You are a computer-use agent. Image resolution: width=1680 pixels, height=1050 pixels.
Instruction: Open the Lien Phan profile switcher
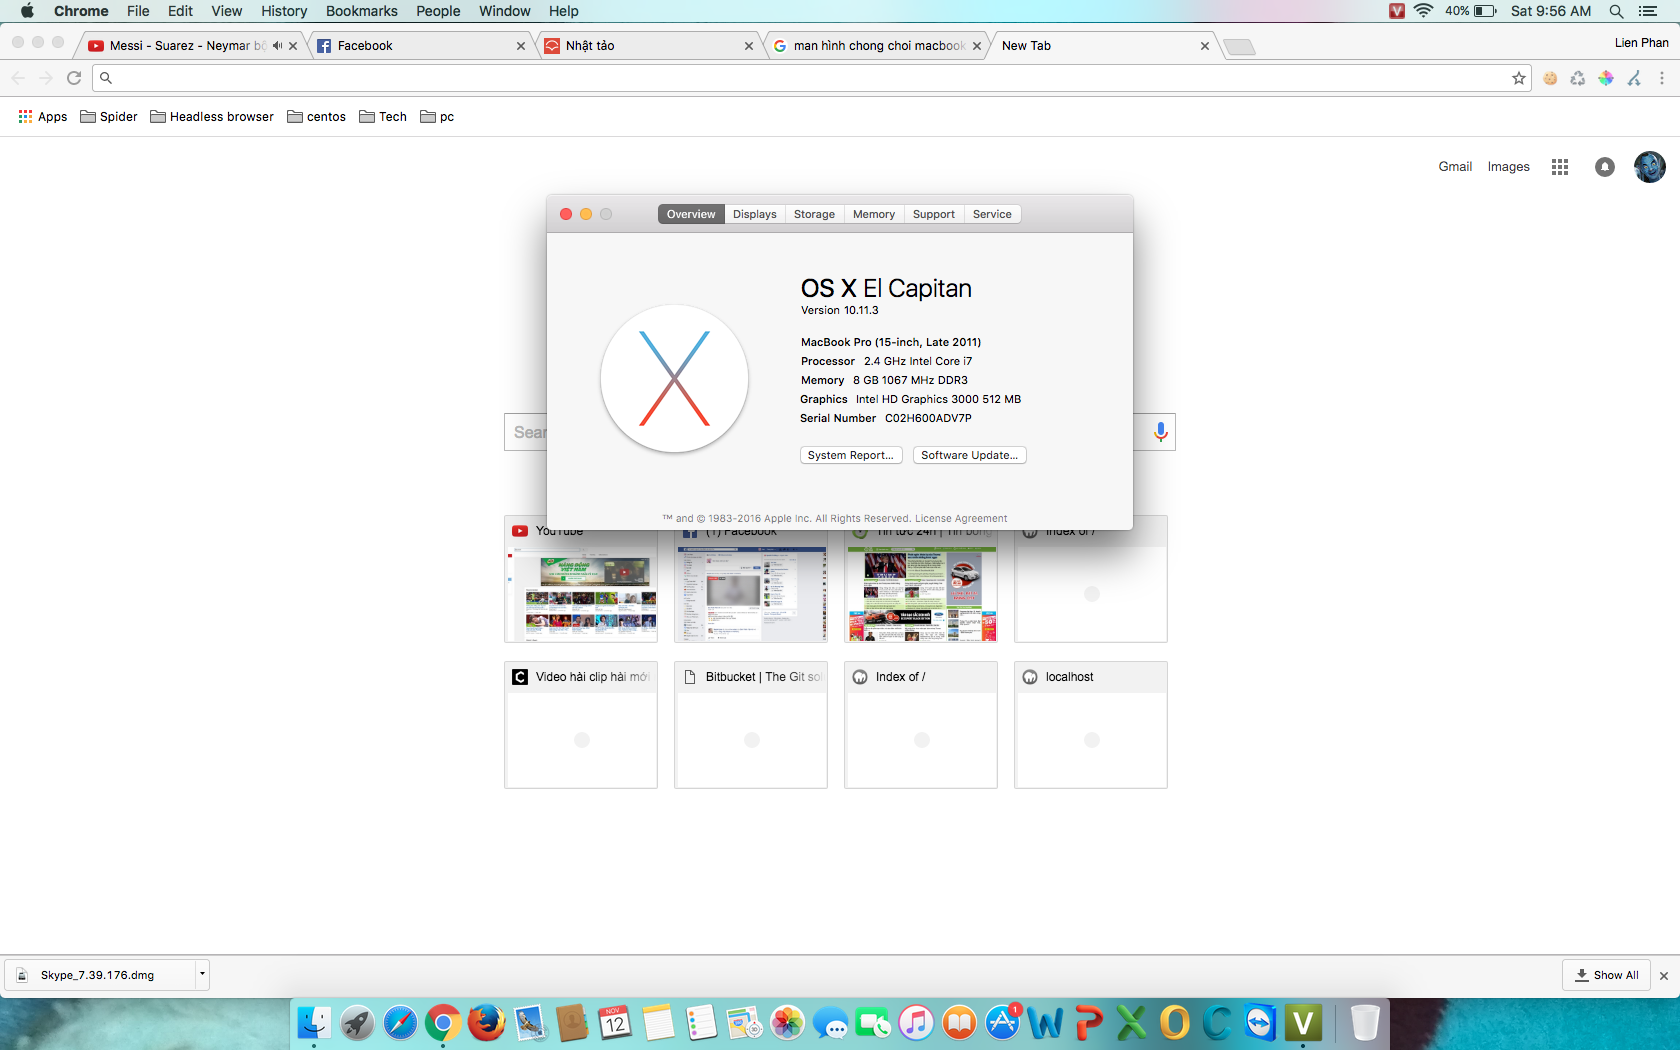1641,43
